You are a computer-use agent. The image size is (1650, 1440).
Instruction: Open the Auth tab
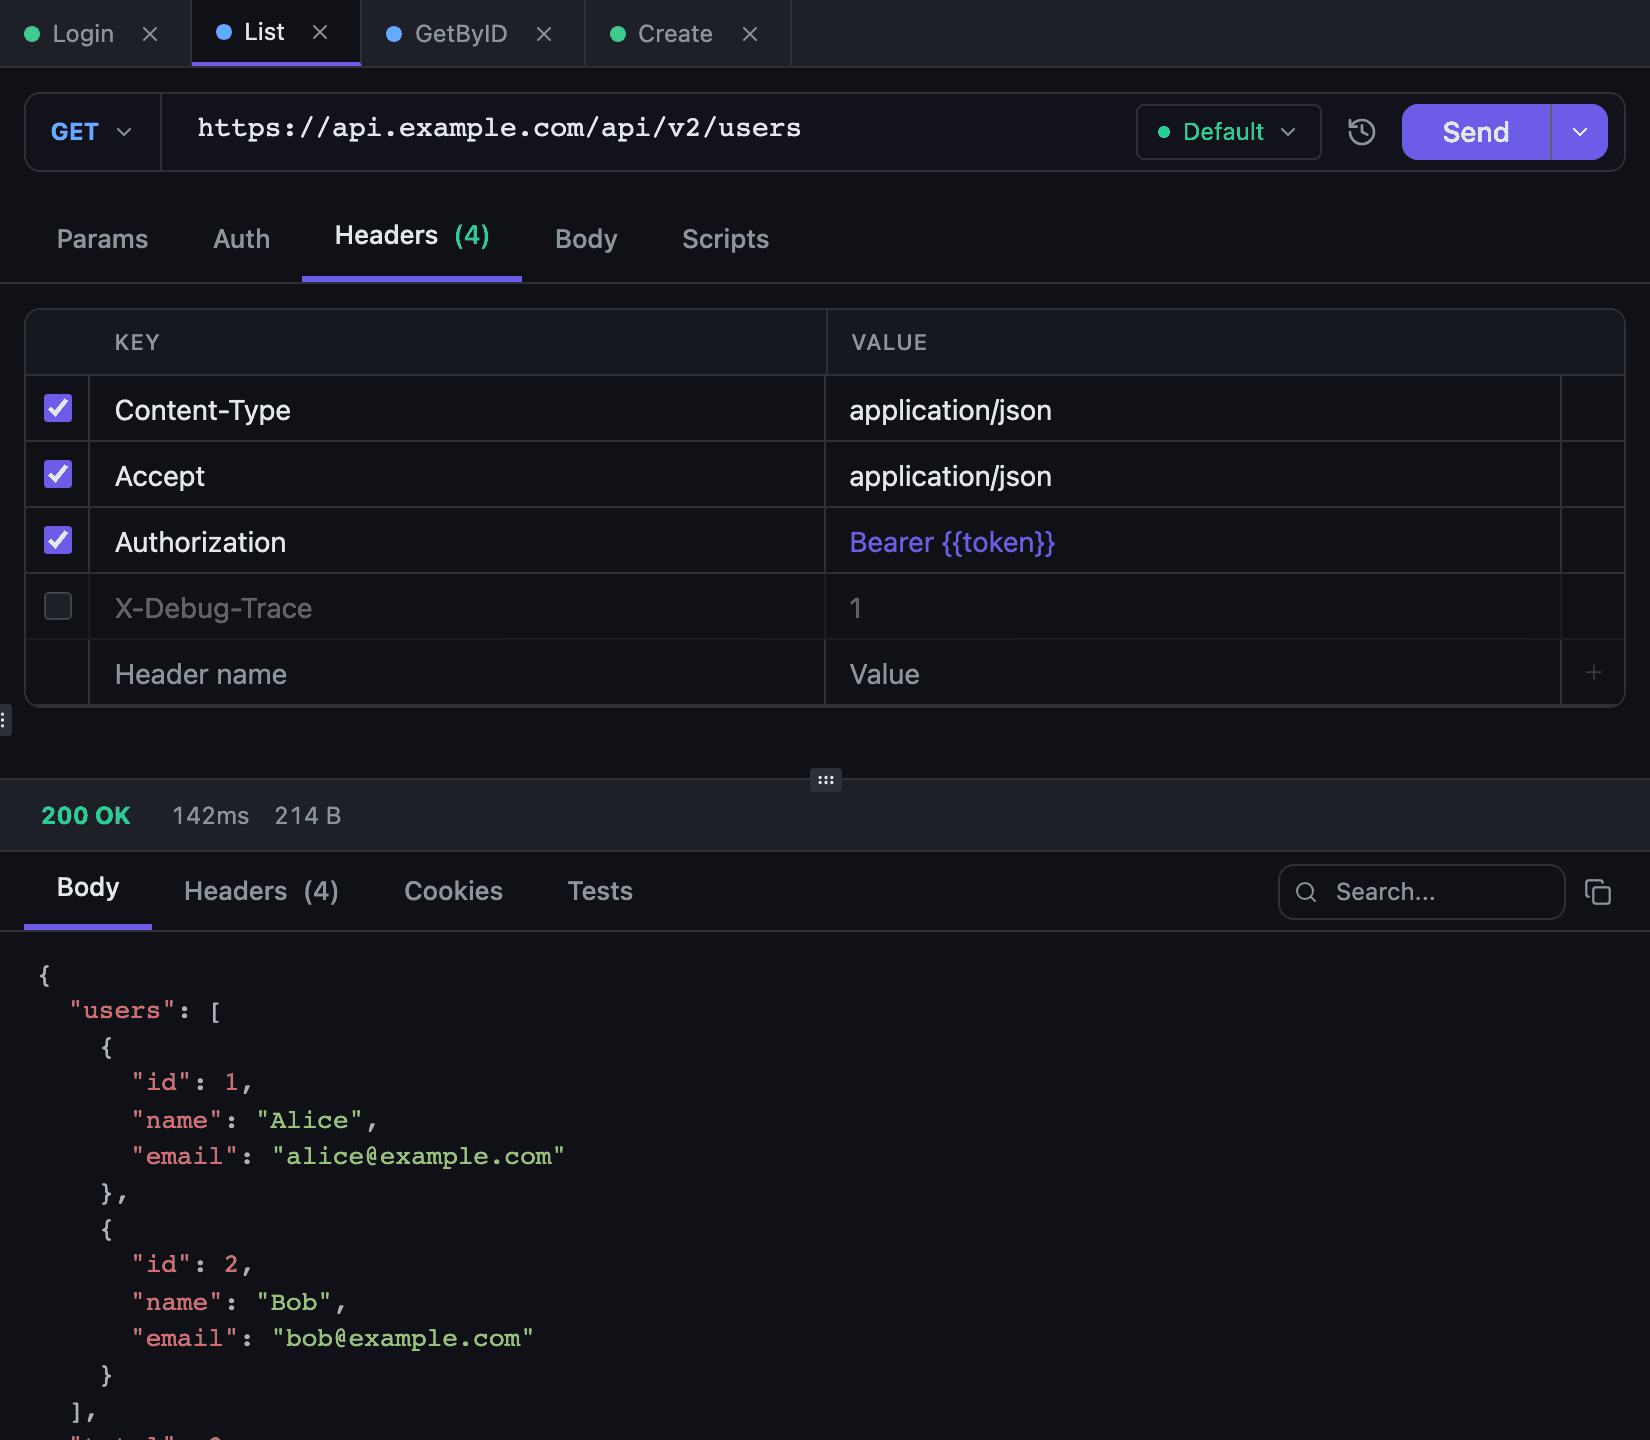[241, 239]
